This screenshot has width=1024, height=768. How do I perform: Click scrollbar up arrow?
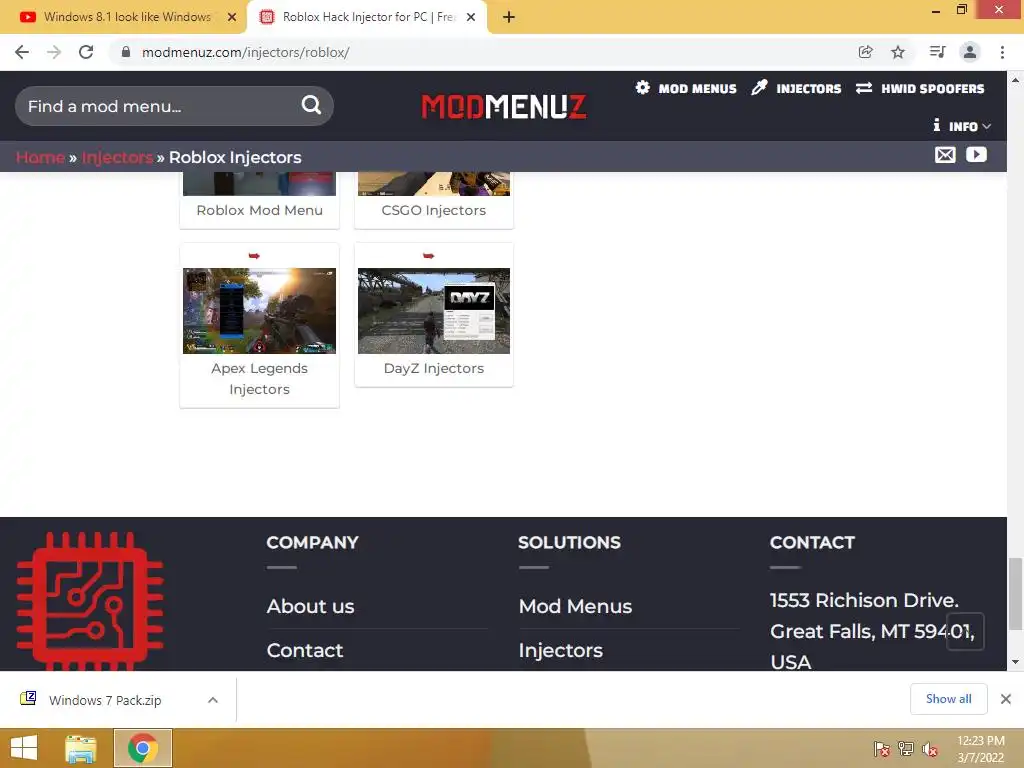pyautogui.click(x=1015, y=80)
